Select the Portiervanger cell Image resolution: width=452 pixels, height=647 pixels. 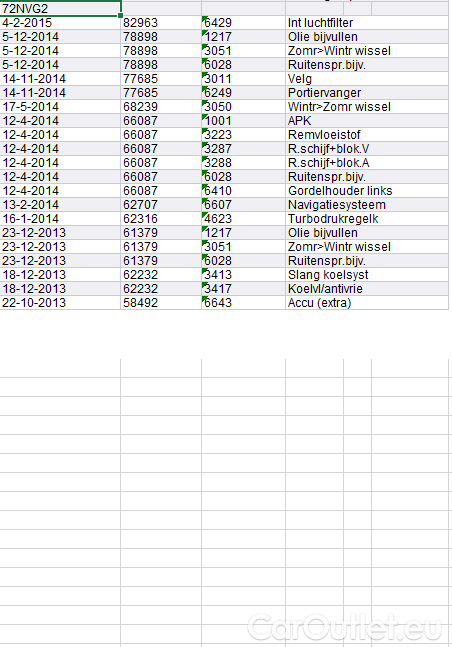click(367, 93)
